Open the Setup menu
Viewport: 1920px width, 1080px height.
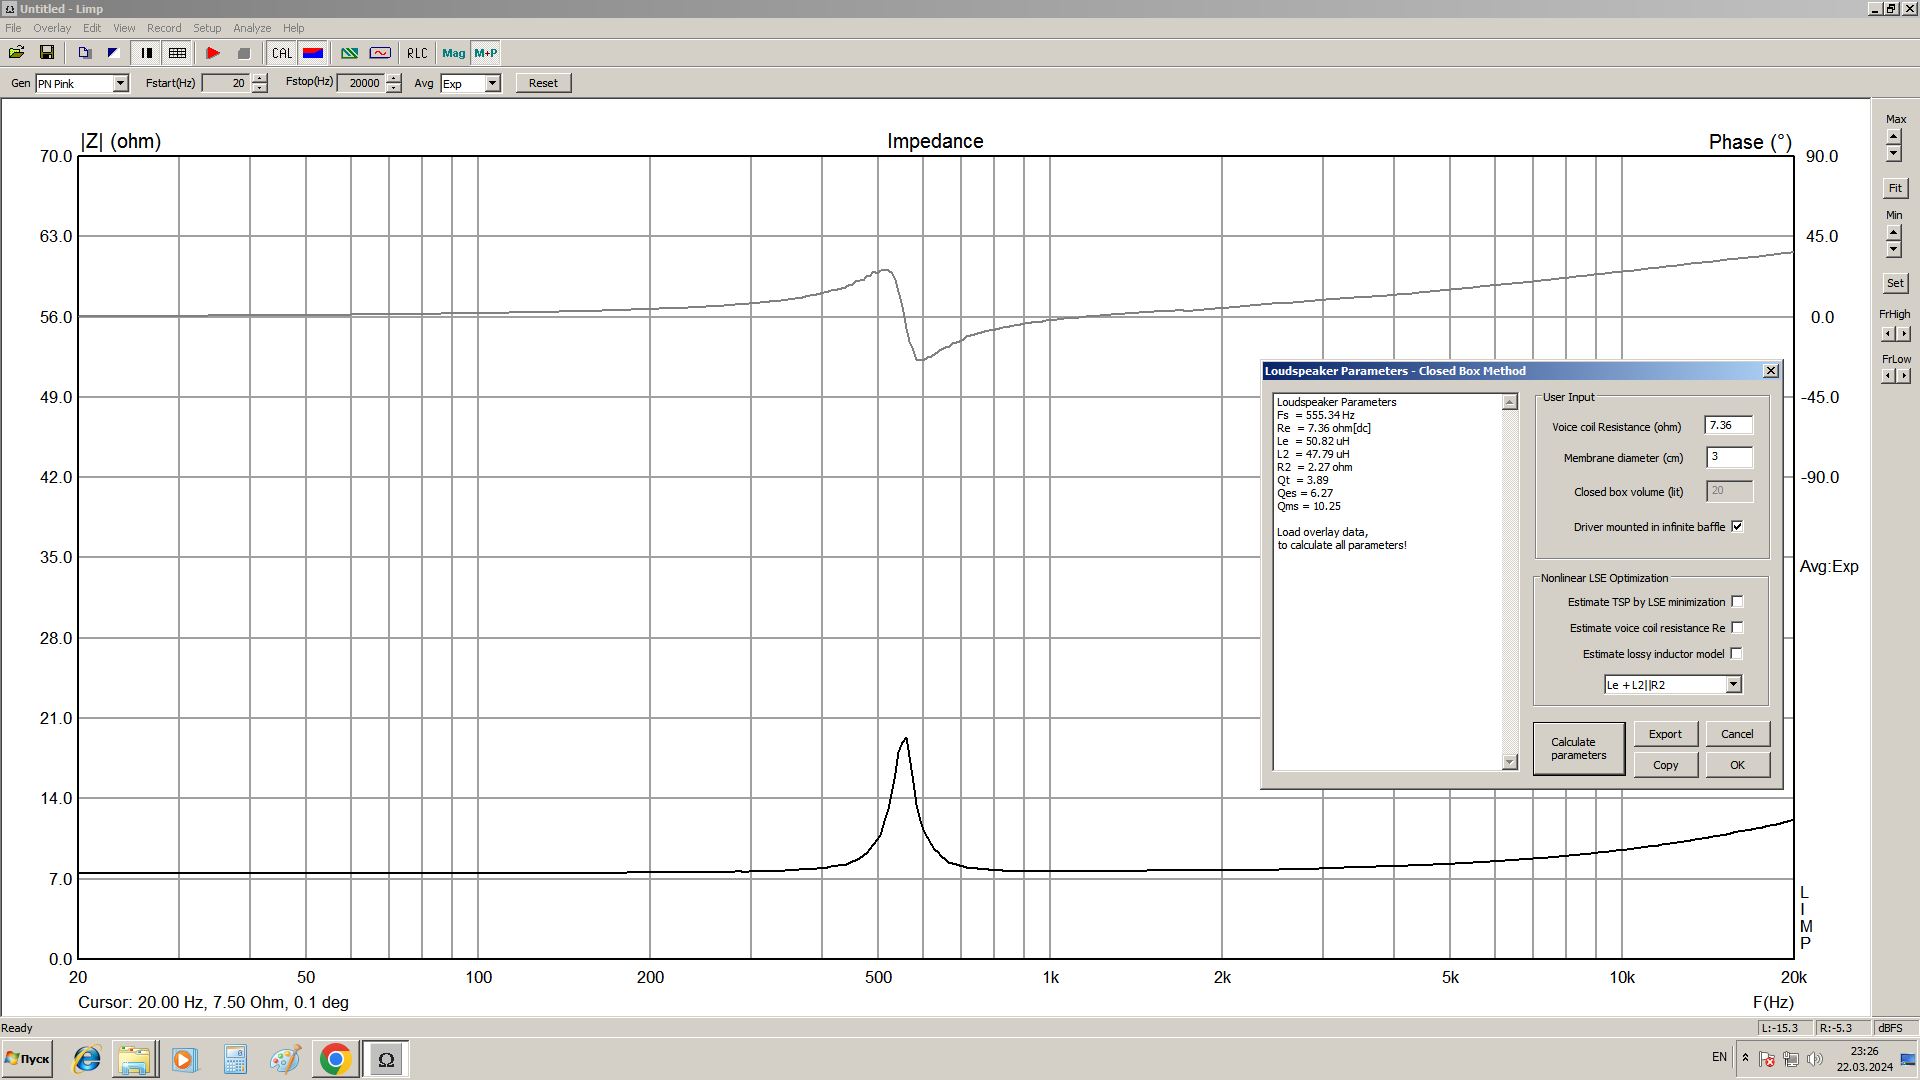click(x=207, y=28)
